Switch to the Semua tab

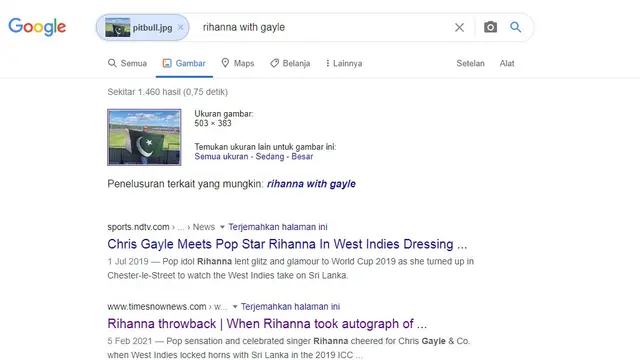(127, 63)
